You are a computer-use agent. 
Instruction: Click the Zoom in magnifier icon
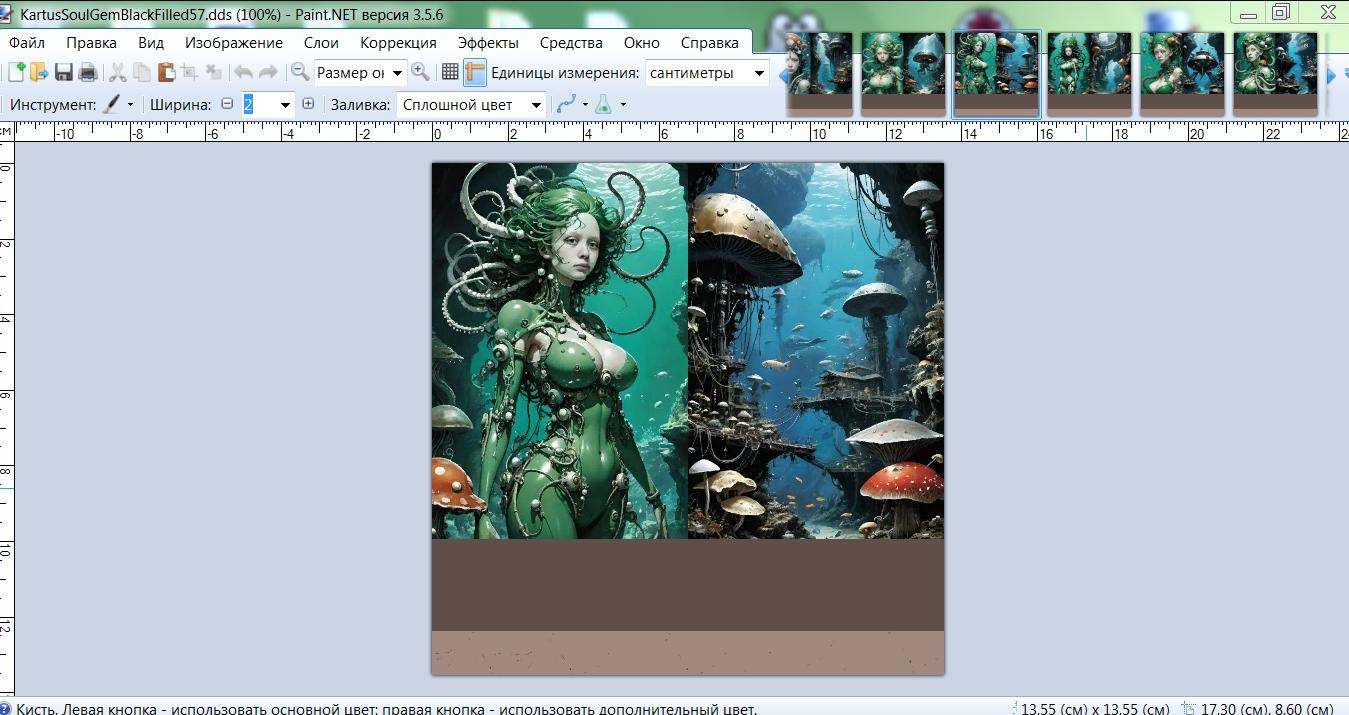pyautogui.click(x=420, y=72)
